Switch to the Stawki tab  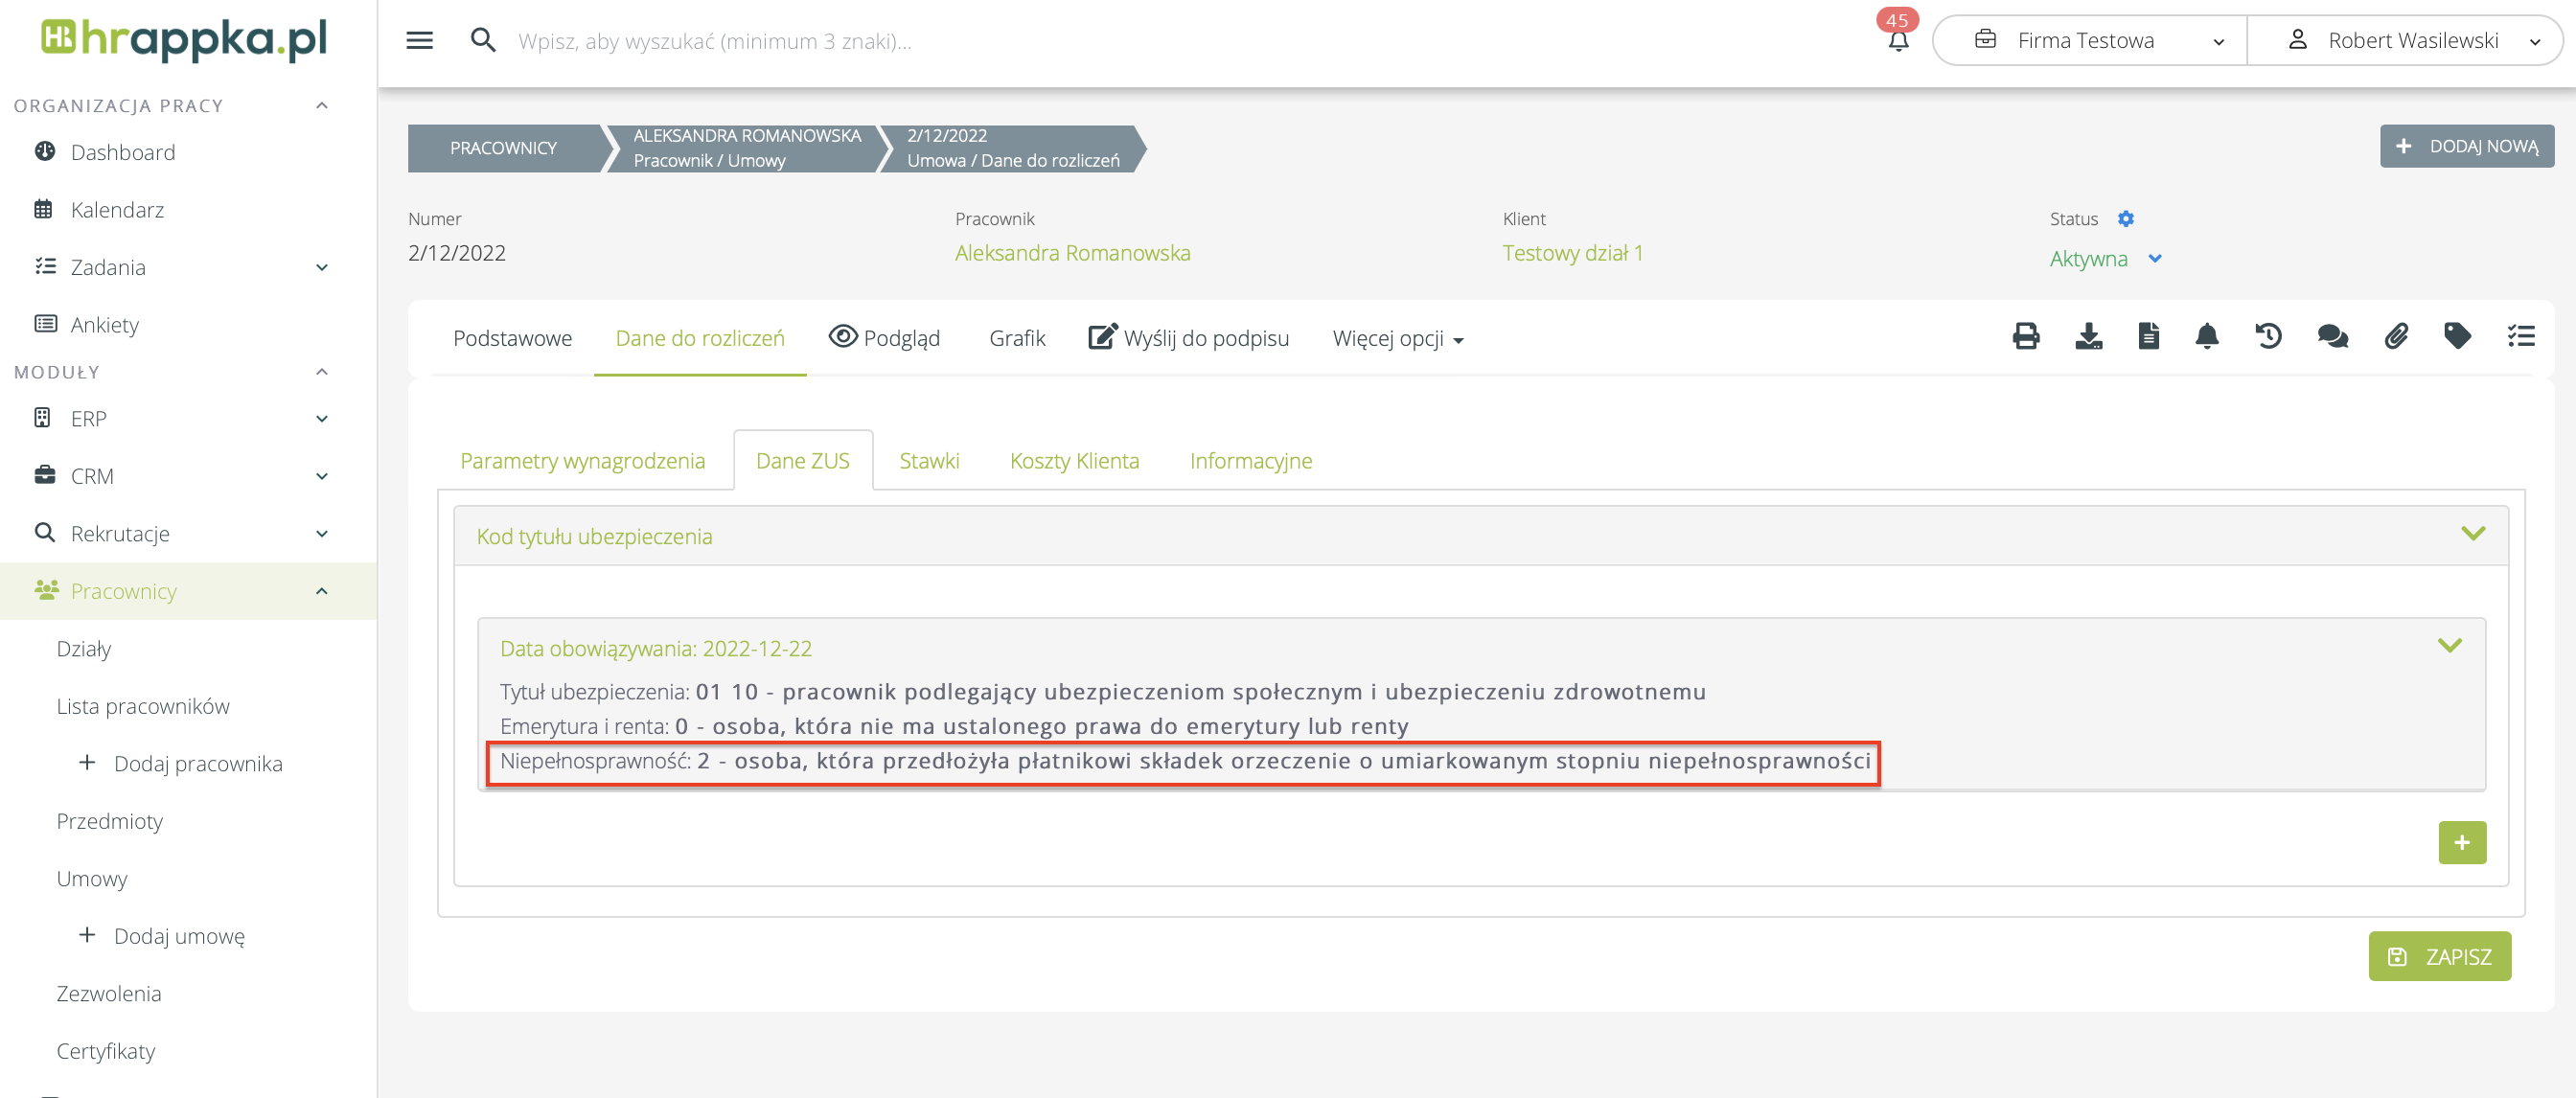pyautogui.click(x=928, y=461)
